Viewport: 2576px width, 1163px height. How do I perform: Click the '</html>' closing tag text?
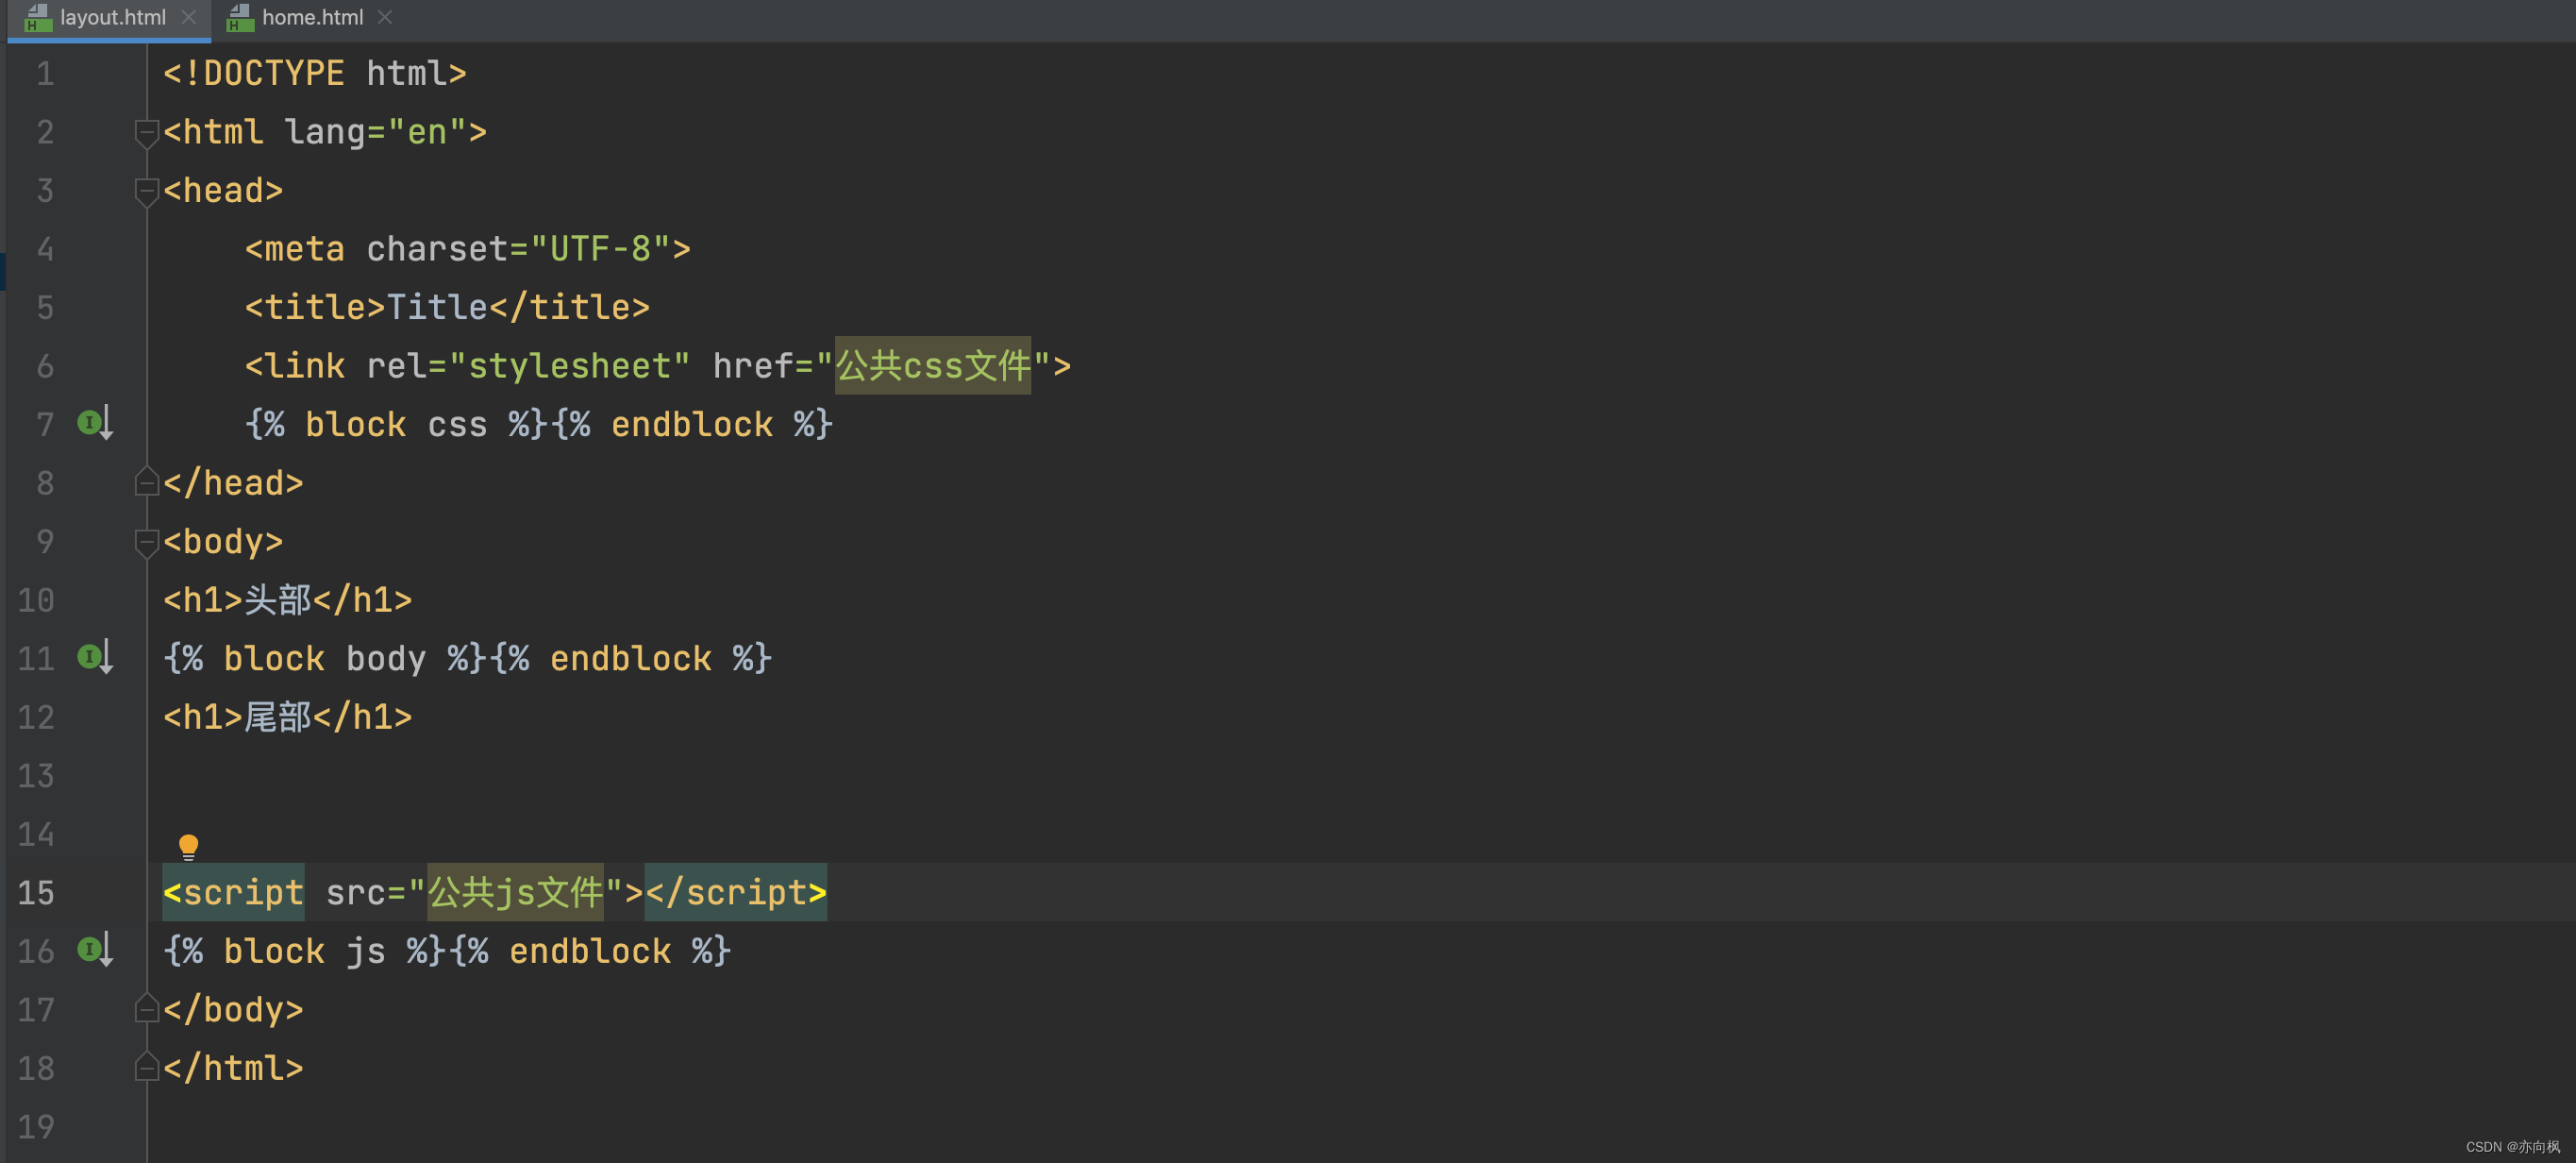click(x=233, y=1068)
